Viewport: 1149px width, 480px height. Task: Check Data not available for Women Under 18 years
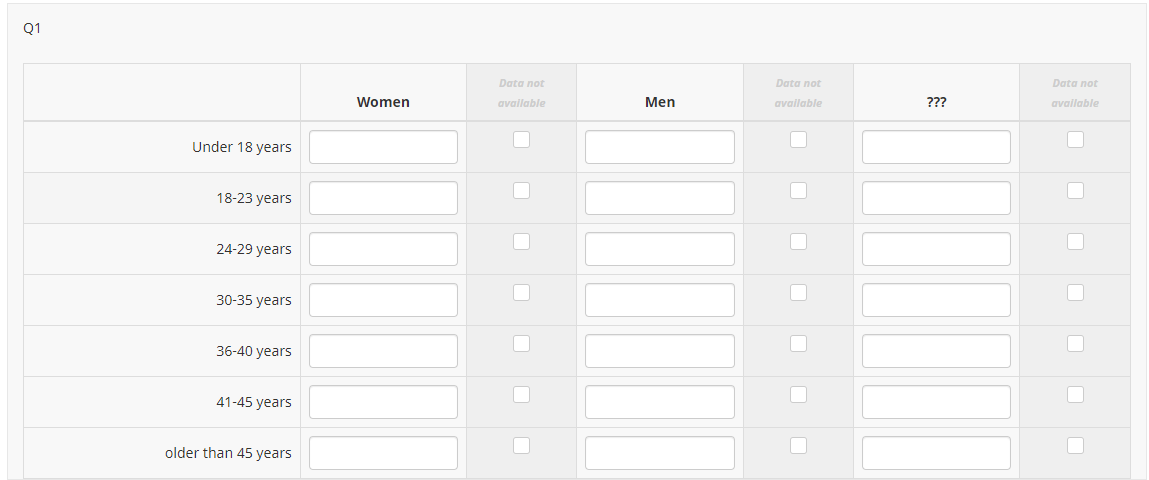[x=521, y=140]
